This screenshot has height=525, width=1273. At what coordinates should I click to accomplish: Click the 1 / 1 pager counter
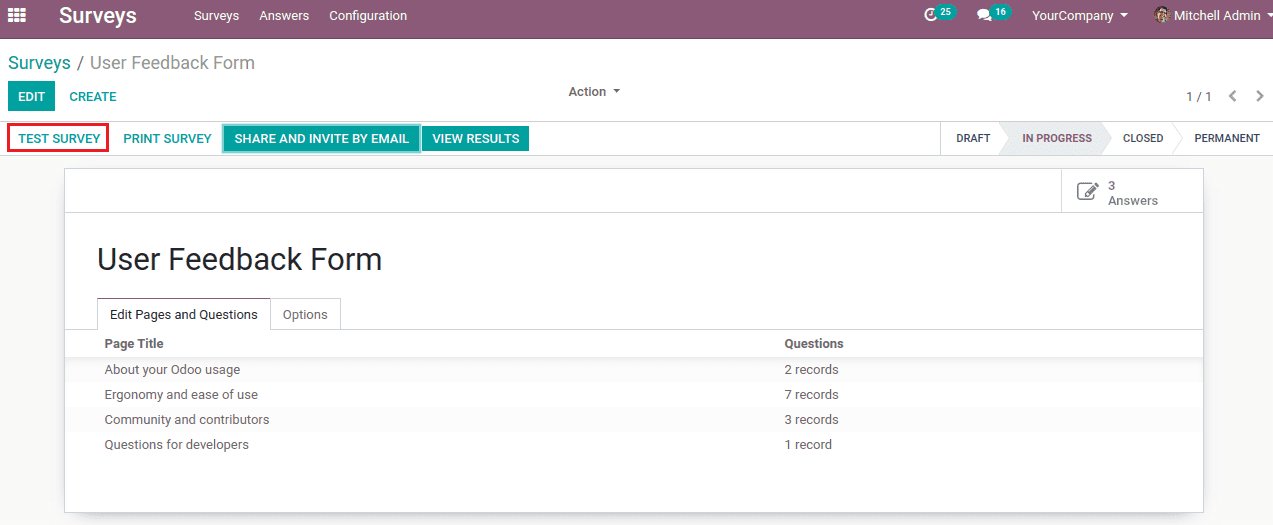point(1199,97)
